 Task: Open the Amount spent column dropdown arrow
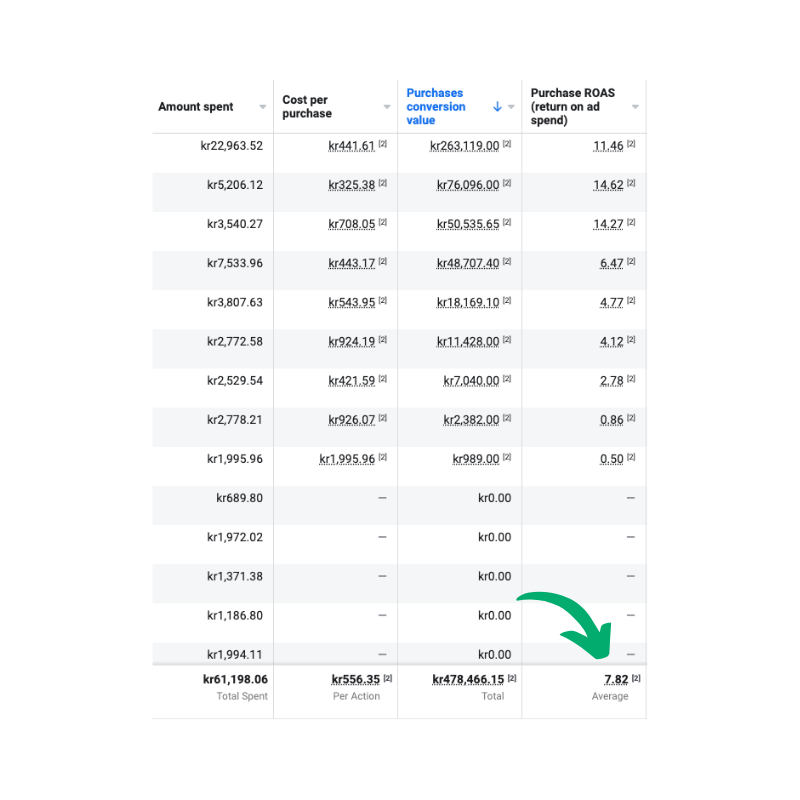tap(263, 107)
